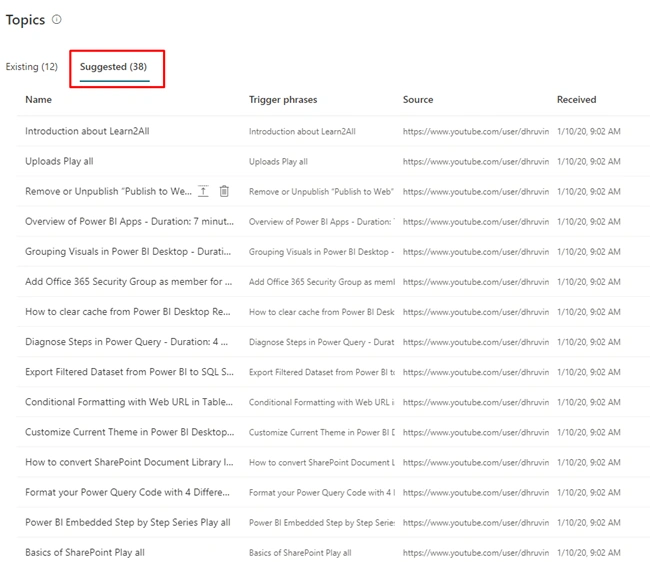Click the add-to-existing upload icon on Remove or Unpublish row

pos(203,191)
